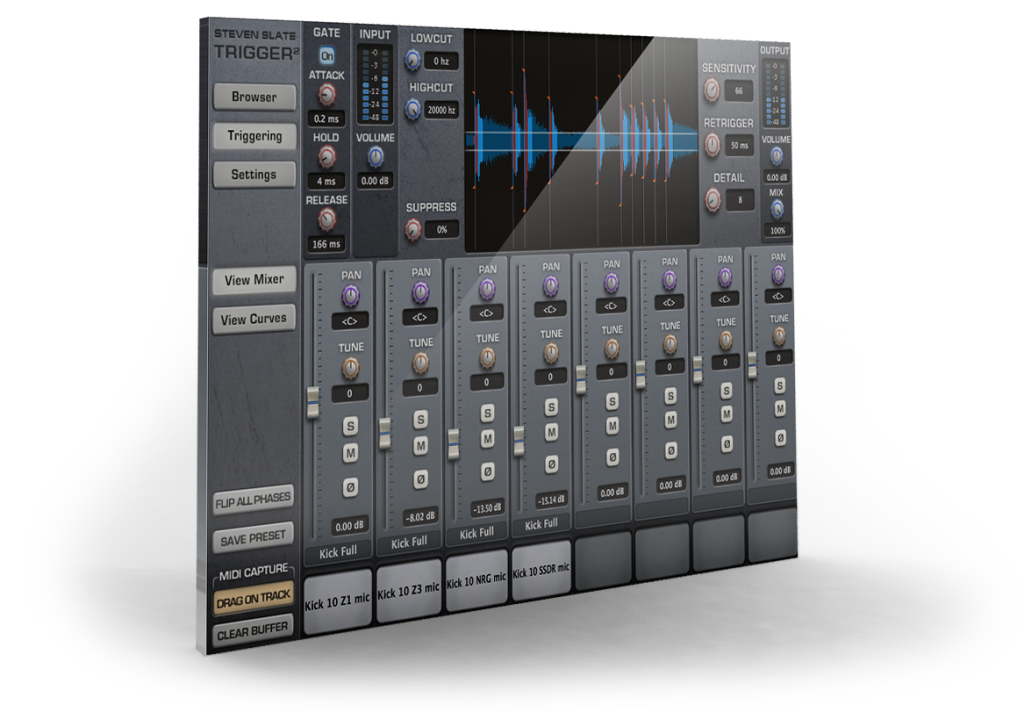This screenshot has height=712, width=1024.
Task: Toggle the Gate On switch
Action: point(327,56)
